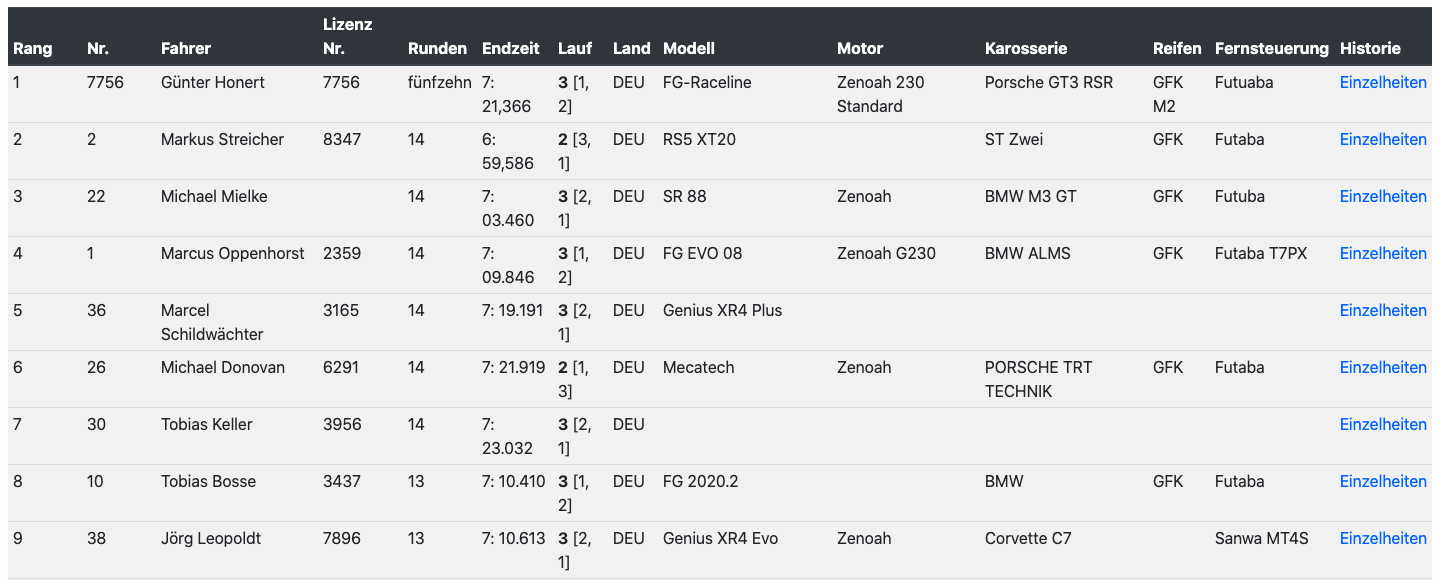1440x580 pixels.
Task: Open Einzelheiten link for Marcel Schildwächter
Action: [1383, 311]
